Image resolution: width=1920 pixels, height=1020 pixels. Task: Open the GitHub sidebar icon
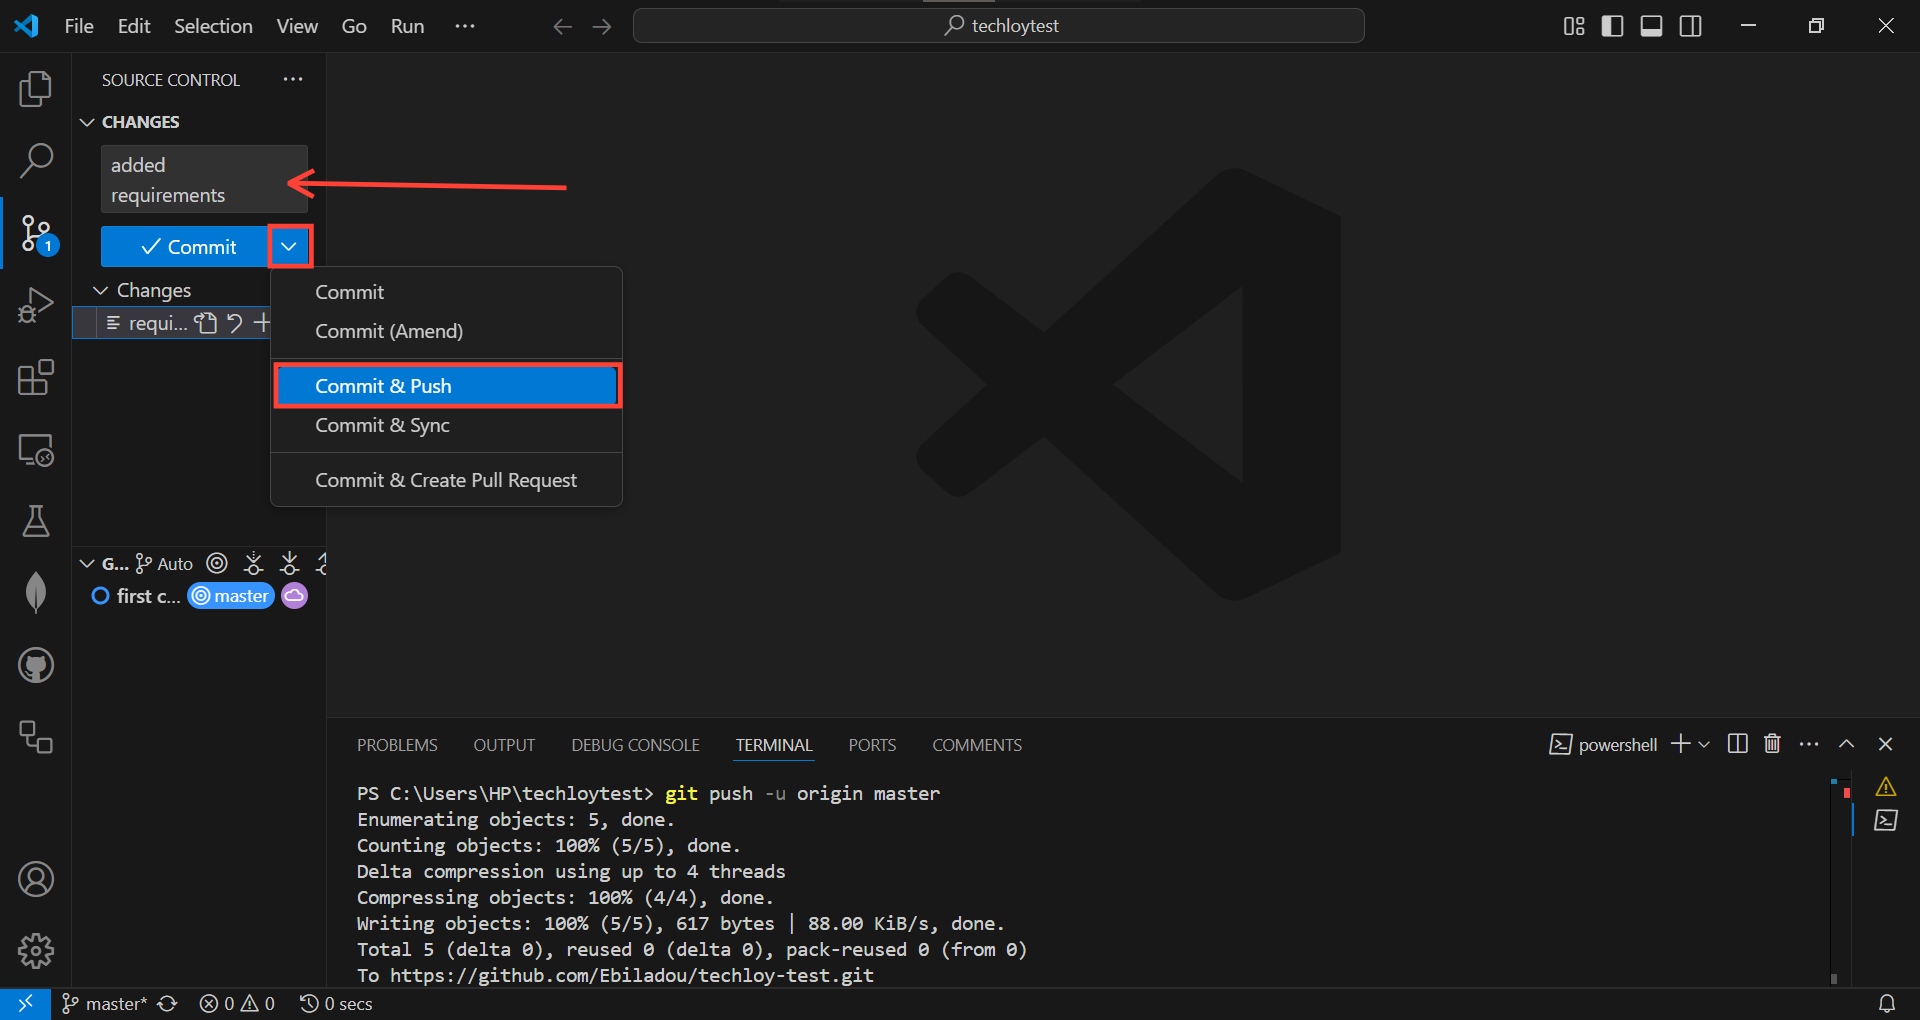tap(36, 665)
